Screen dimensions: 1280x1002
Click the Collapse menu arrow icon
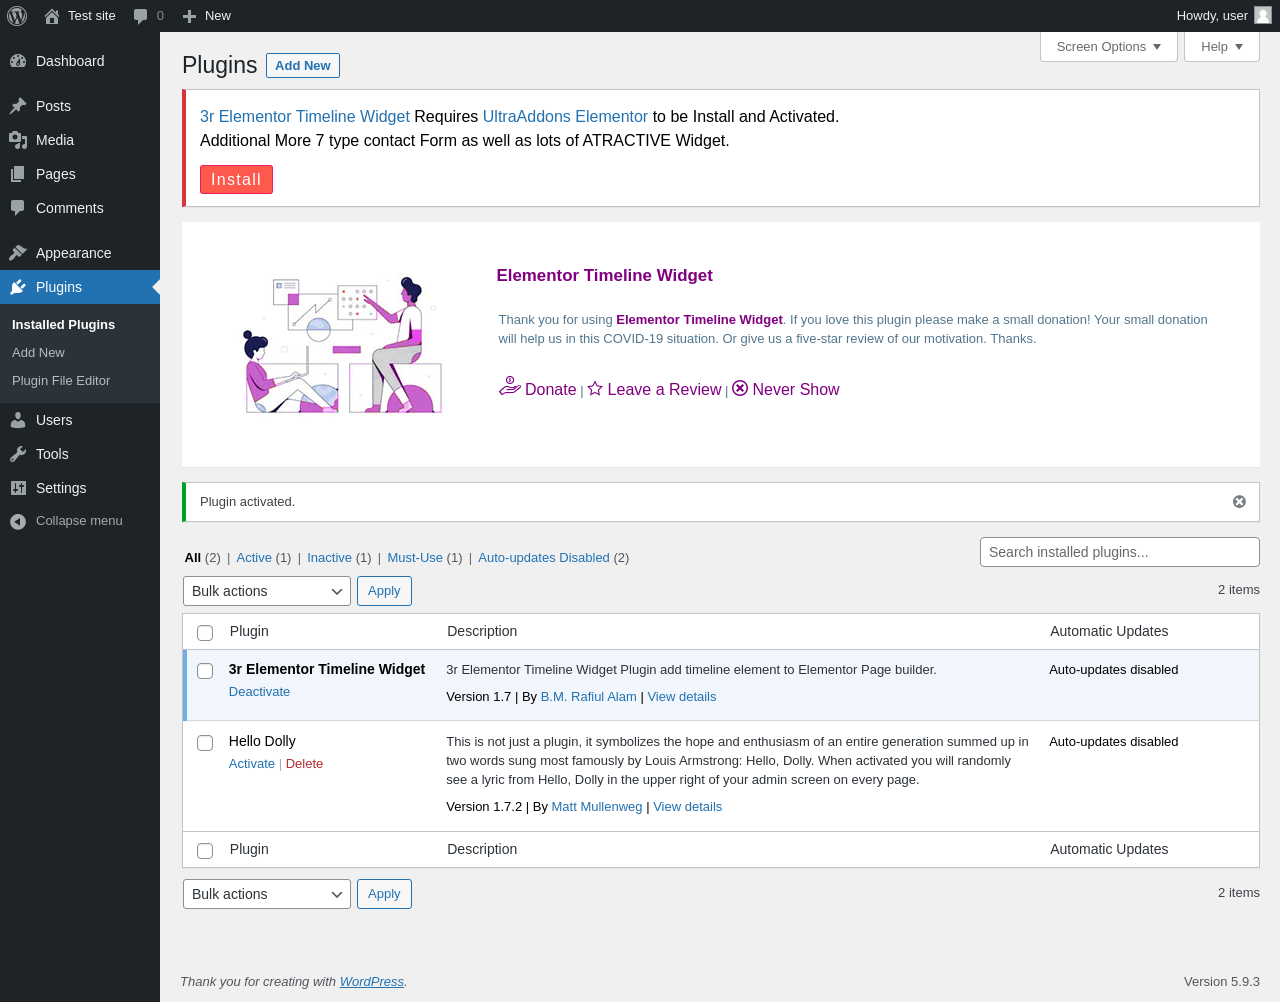tap(18, 521)
